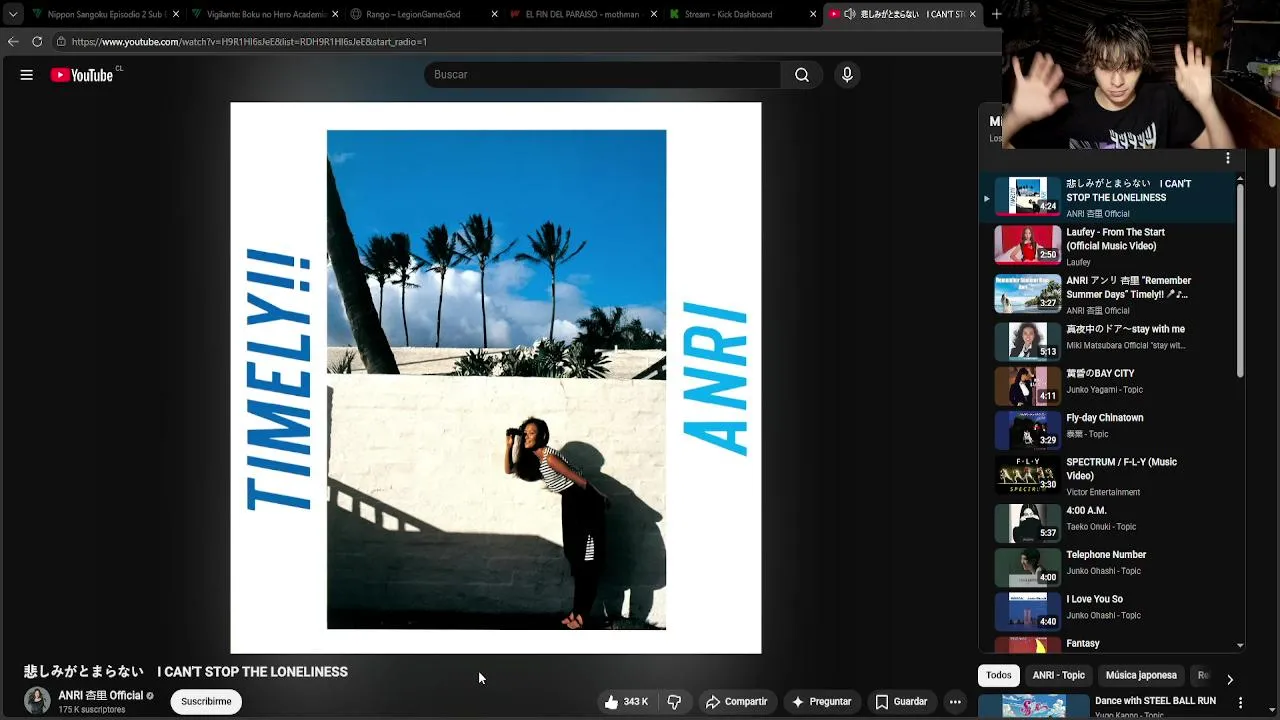
Task: Select the ANRI - Topic filter chip
Action: tap(1058, 675)
